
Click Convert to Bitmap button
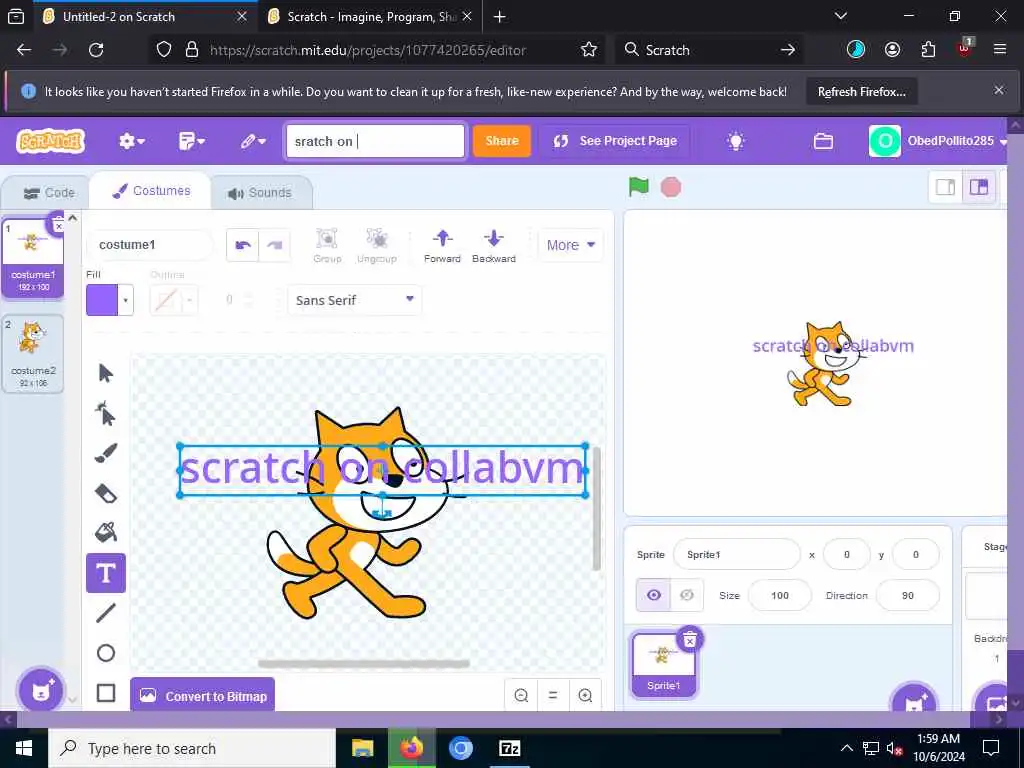(203, 696)
